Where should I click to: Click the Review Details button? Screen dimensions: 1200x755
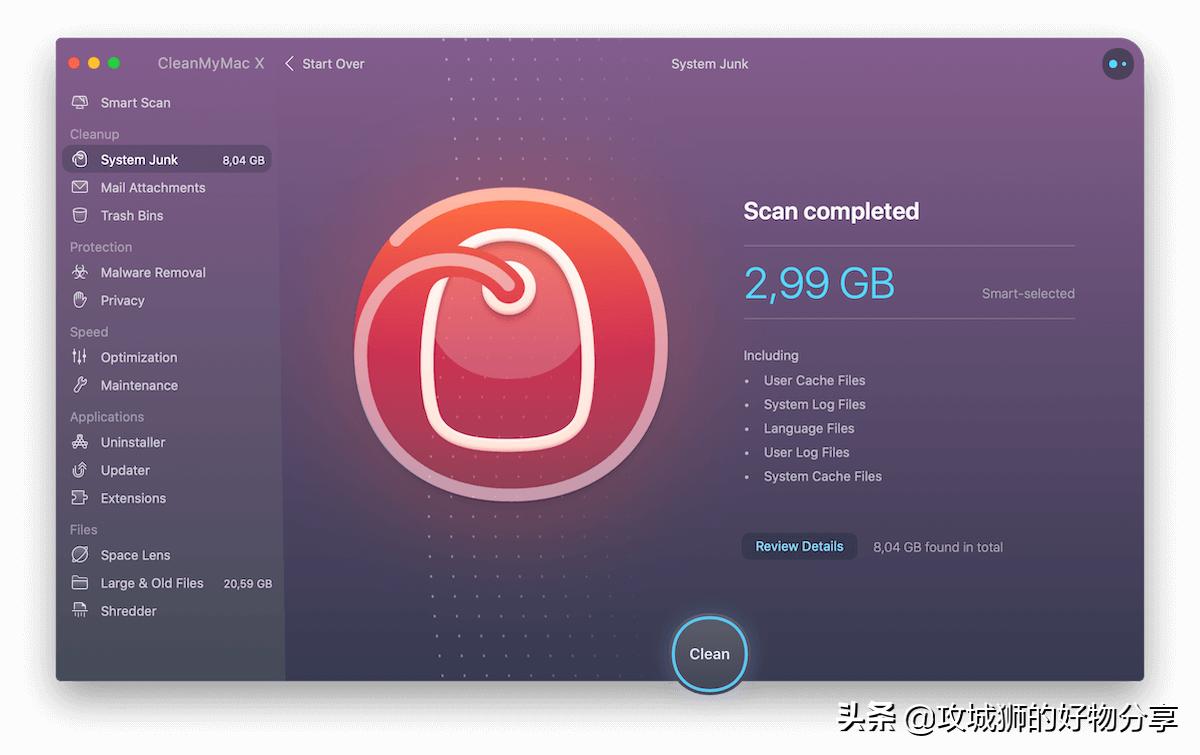(799, 547)
